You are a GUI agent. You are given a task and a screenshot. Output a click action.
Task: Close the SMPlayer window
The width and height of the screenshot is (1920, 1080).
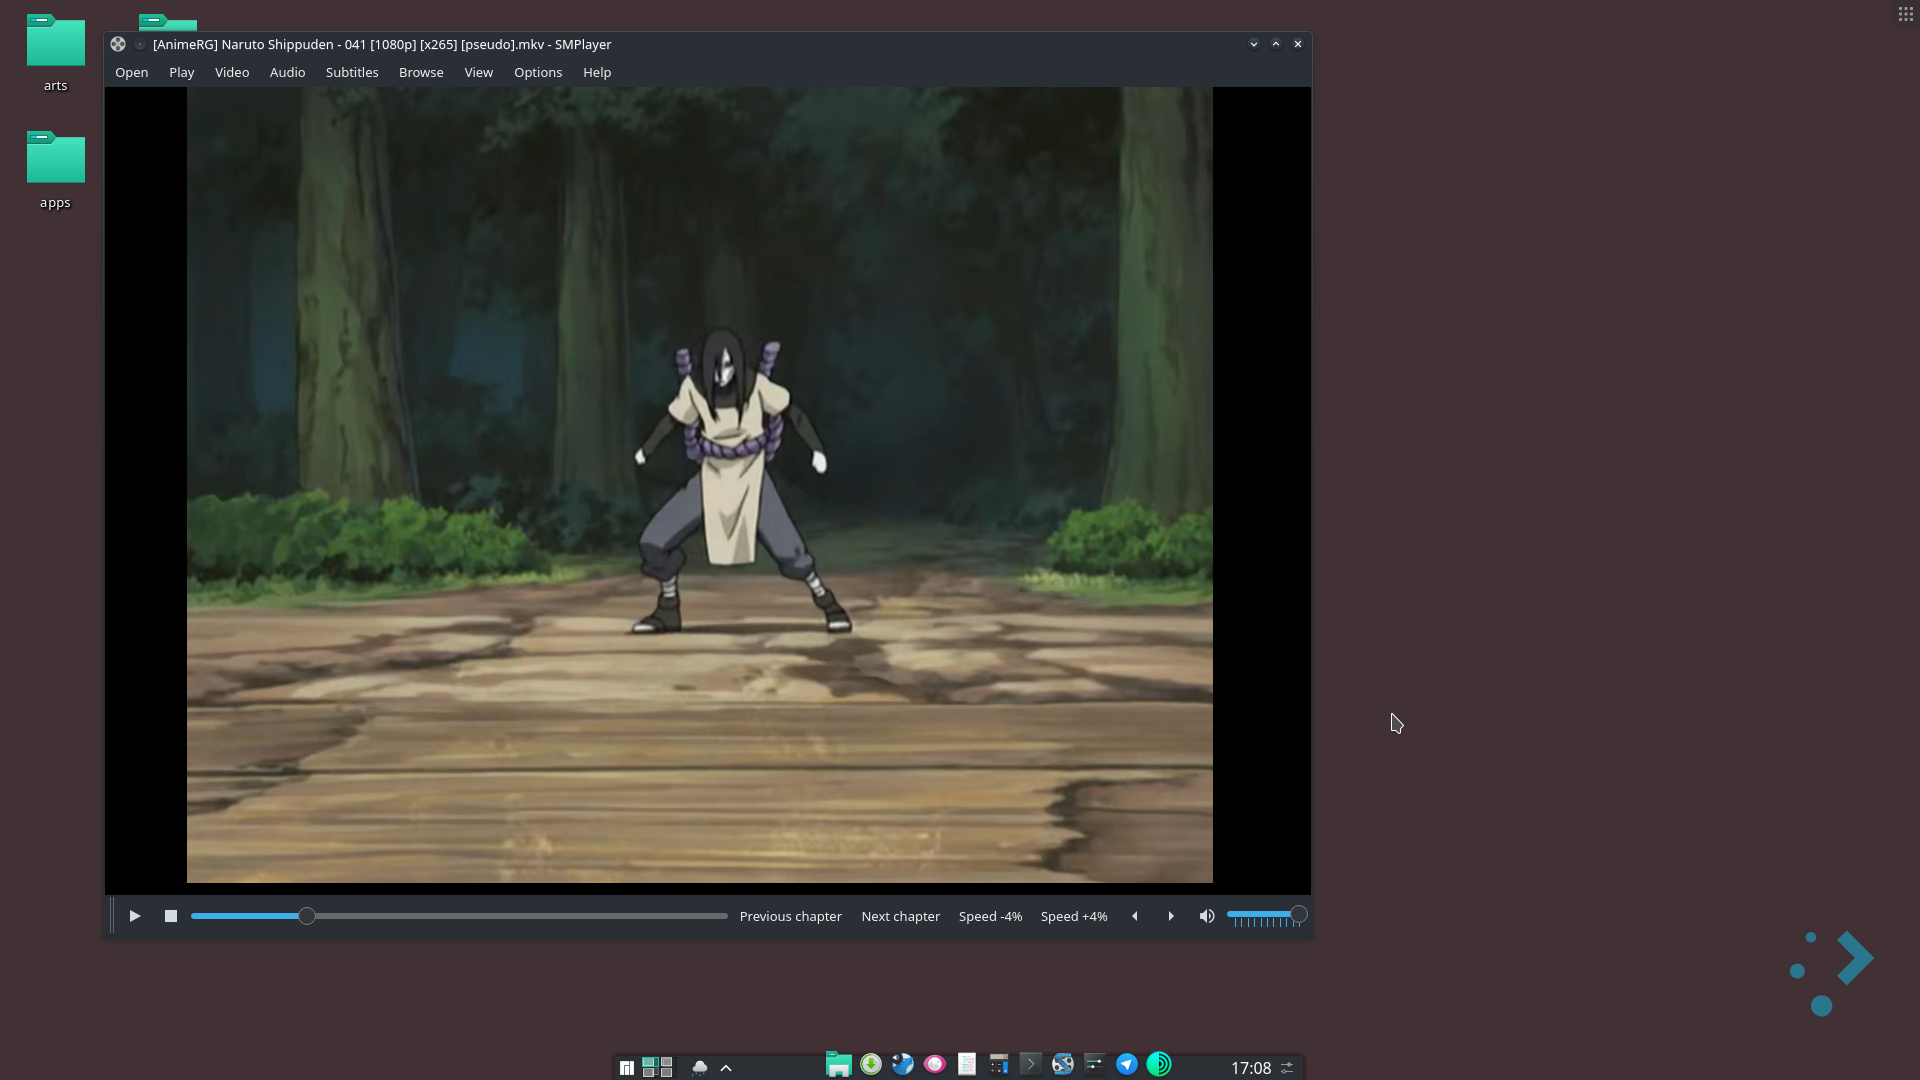[1298, 45]
